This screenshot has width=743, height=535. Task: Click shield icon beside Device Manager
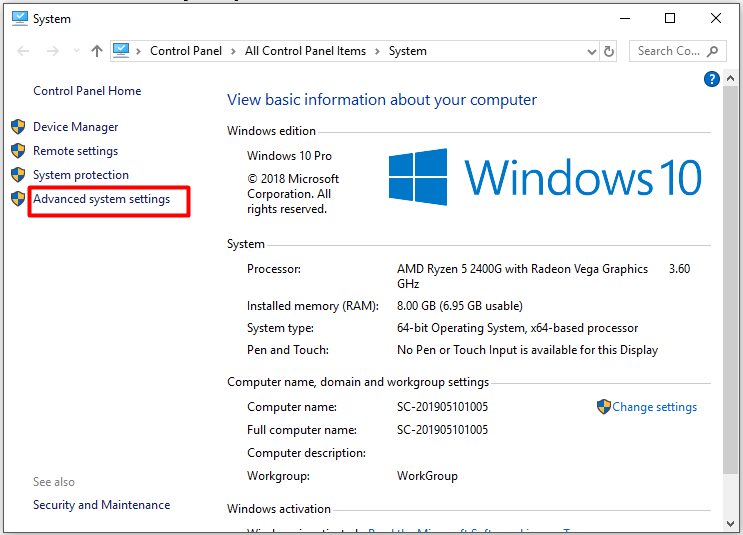(18, 127)
